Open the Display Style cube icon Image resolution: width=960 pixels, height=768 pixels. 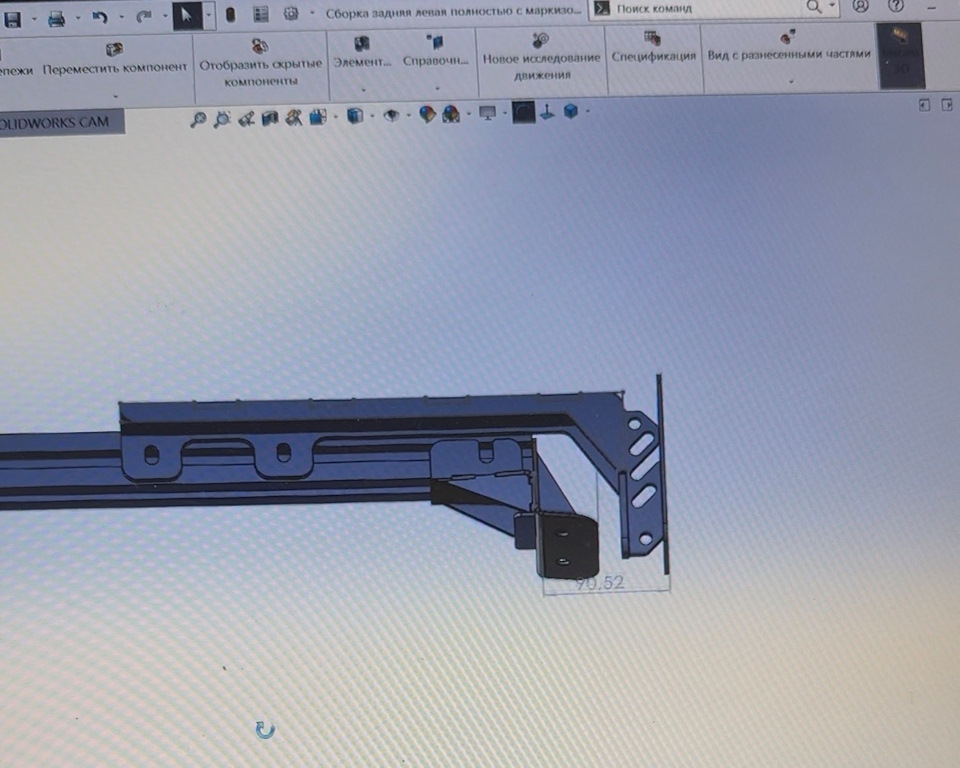coord(355,116)
